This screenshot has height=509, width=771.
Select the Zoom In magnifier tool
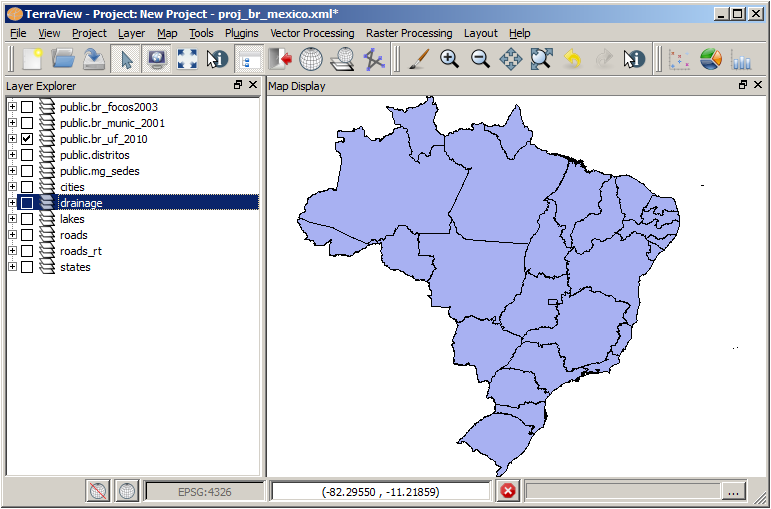(449, 59)
